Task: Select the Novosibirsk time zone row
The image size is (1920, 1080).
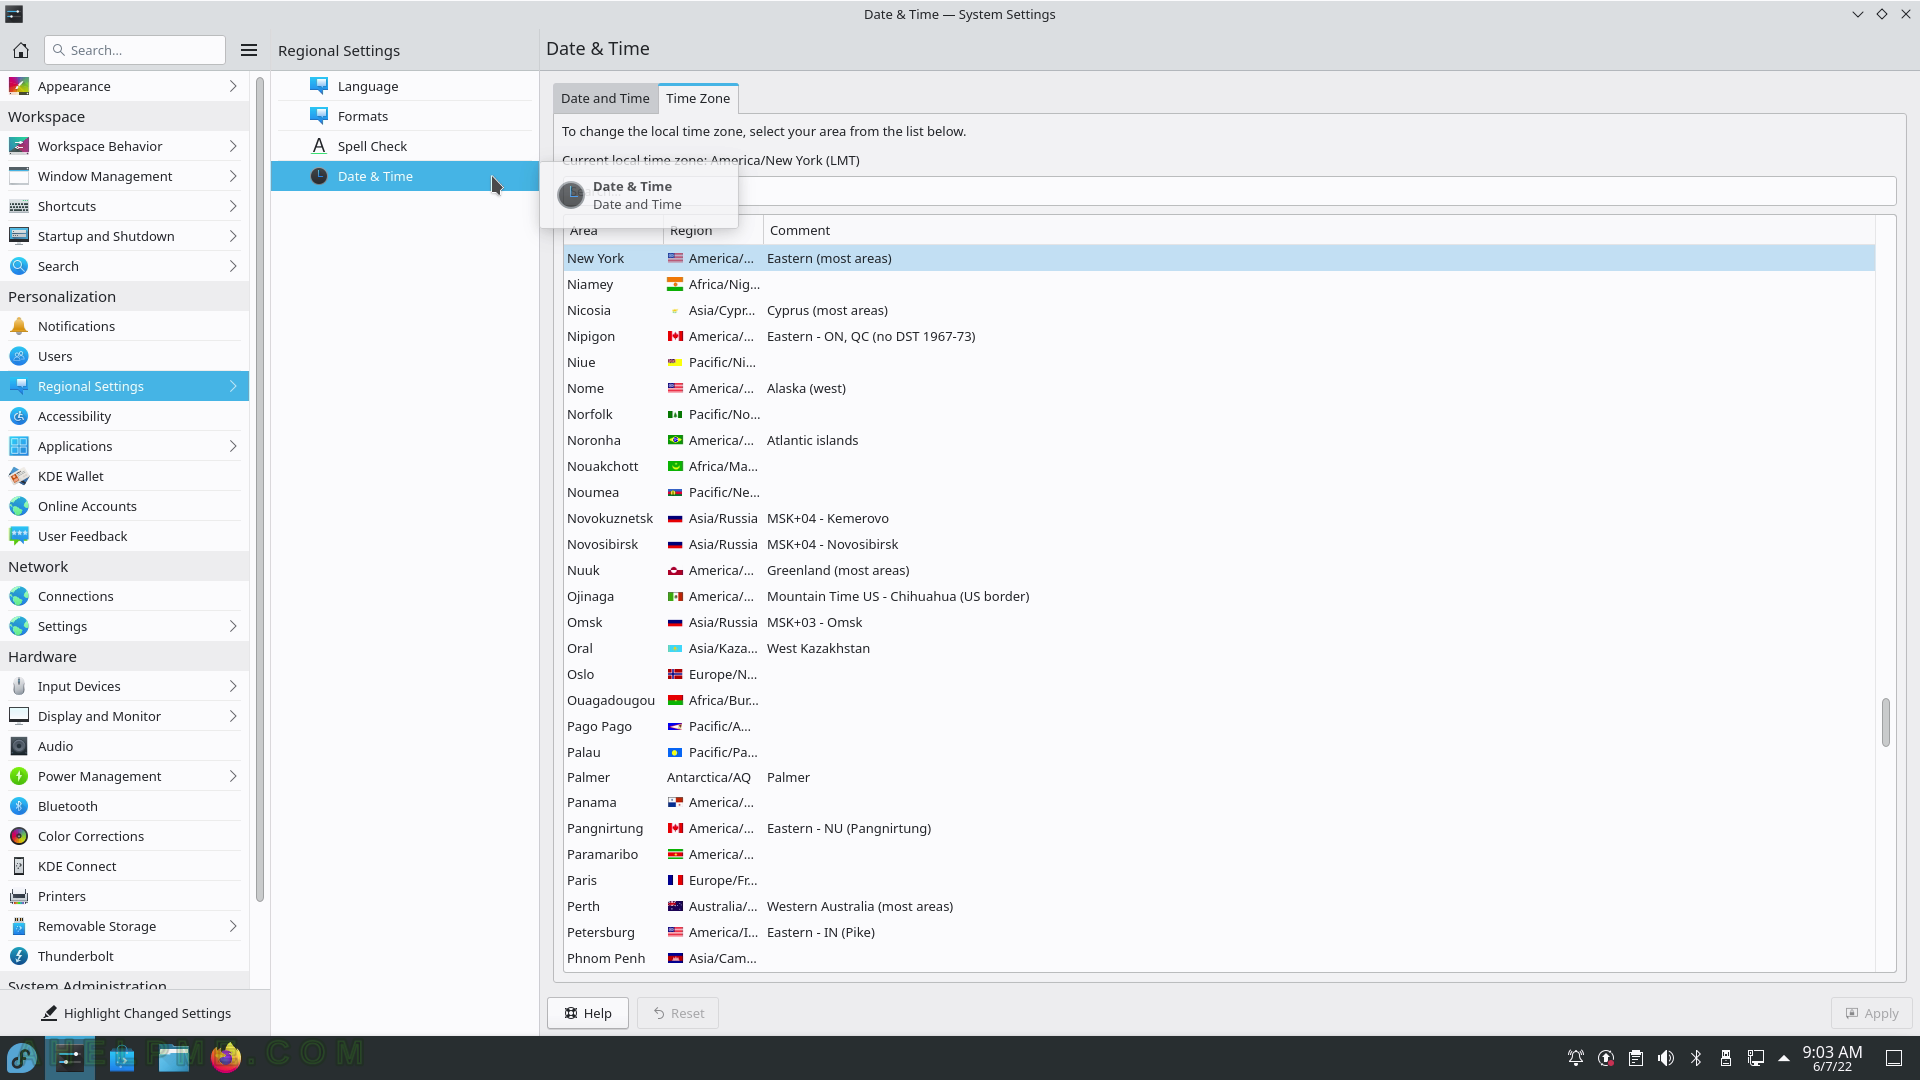Action: point(1219,544)
